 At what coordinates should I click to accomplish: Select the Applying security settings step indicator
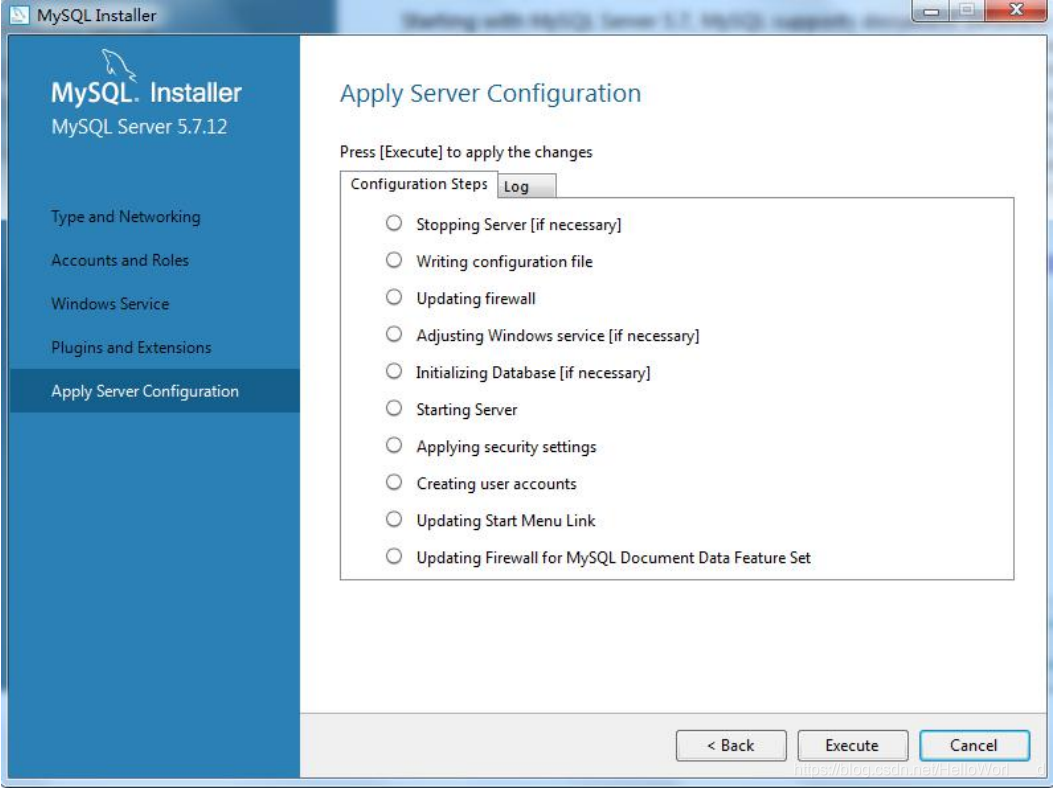click(x=394, y=444)
